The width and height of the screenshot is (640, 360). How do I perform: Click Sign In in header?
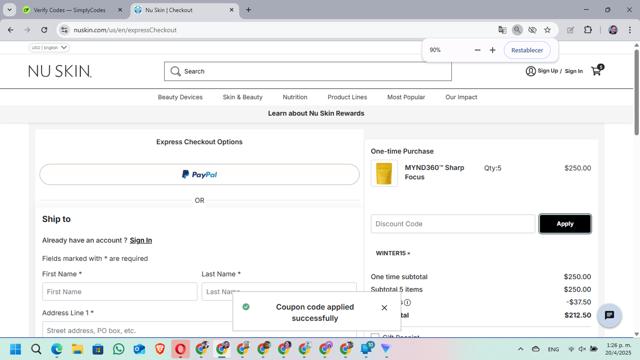click(x=573, y=71)
